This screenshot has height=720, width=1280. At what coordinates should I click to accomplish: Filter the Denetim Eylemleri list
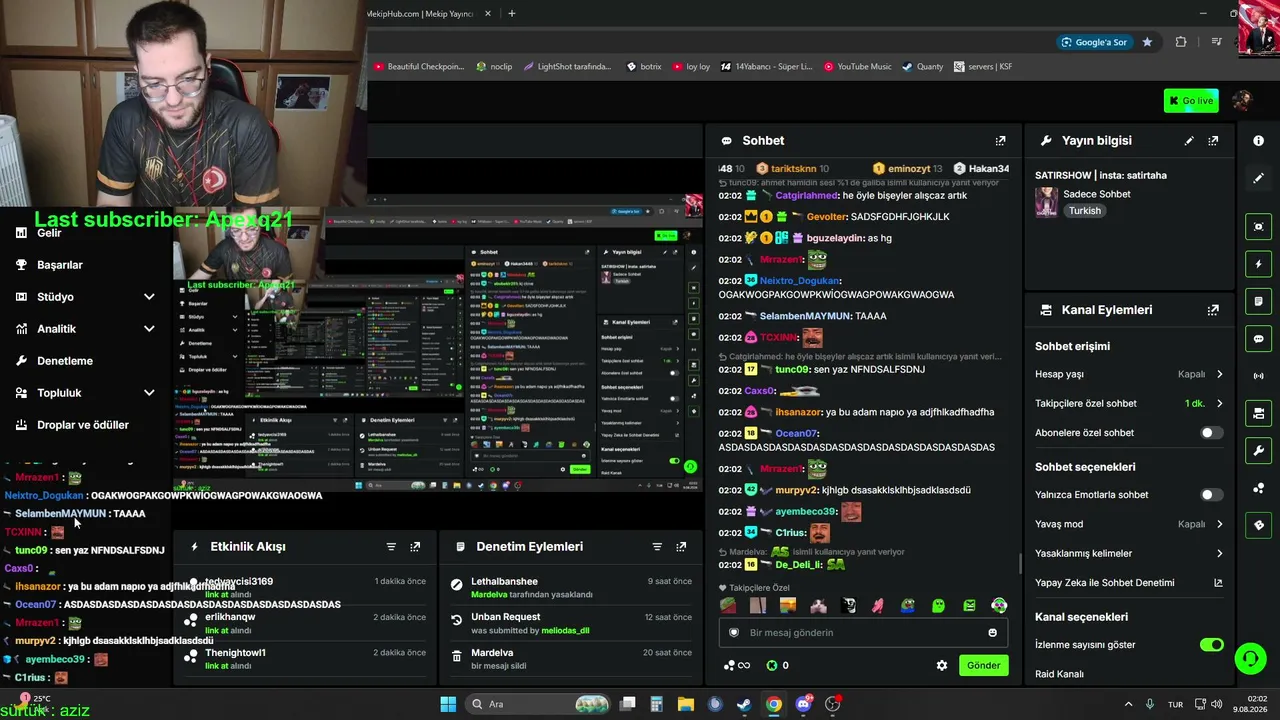[x=657, y=547]
